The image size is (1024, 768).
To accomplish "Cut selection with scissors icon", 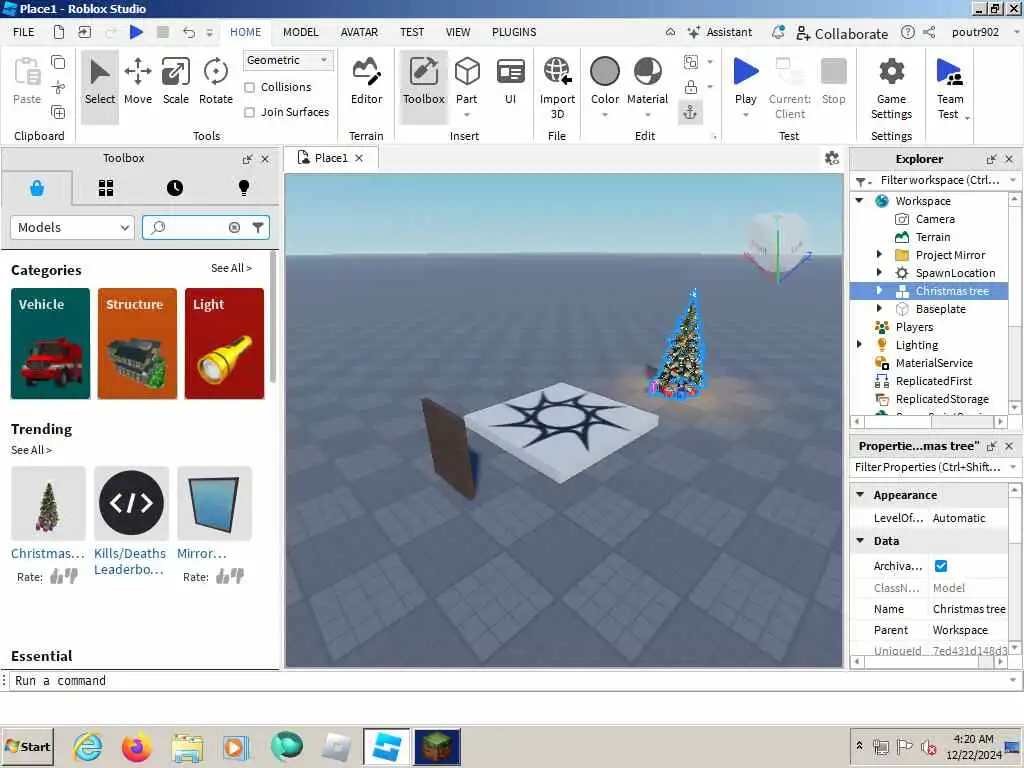I will tap(58, 87).
